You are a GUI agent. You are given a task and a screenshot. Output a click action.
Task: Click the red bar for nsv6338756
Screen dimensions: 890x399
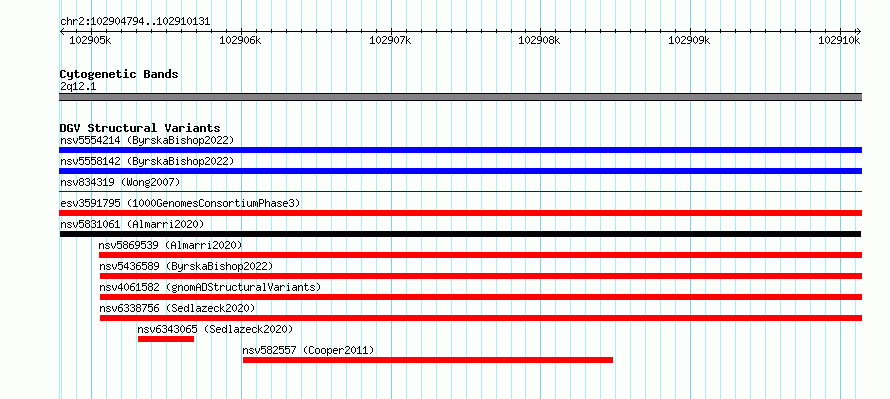point(481,318)
